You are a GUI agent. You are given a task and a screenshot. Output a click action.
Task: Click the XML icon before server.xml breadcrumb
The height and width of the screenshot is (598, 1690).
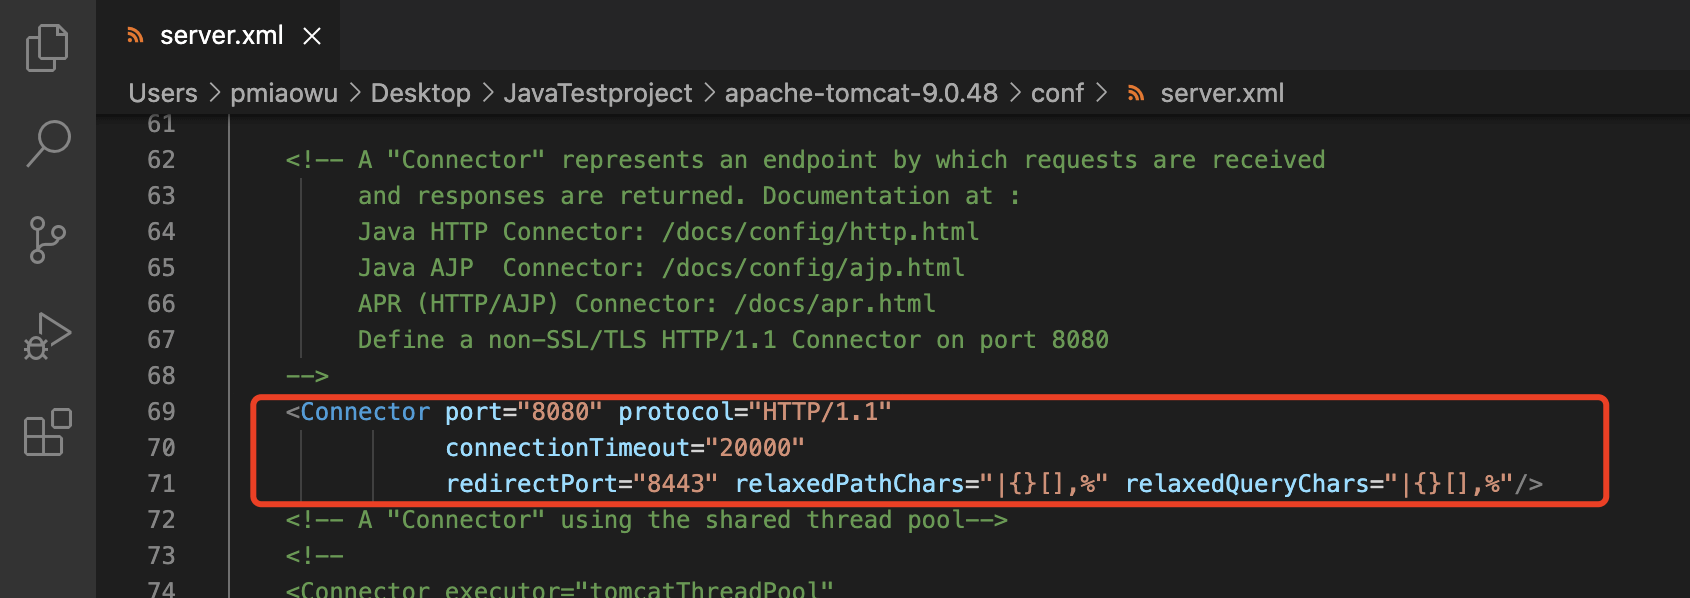(x=1135, y=93)
